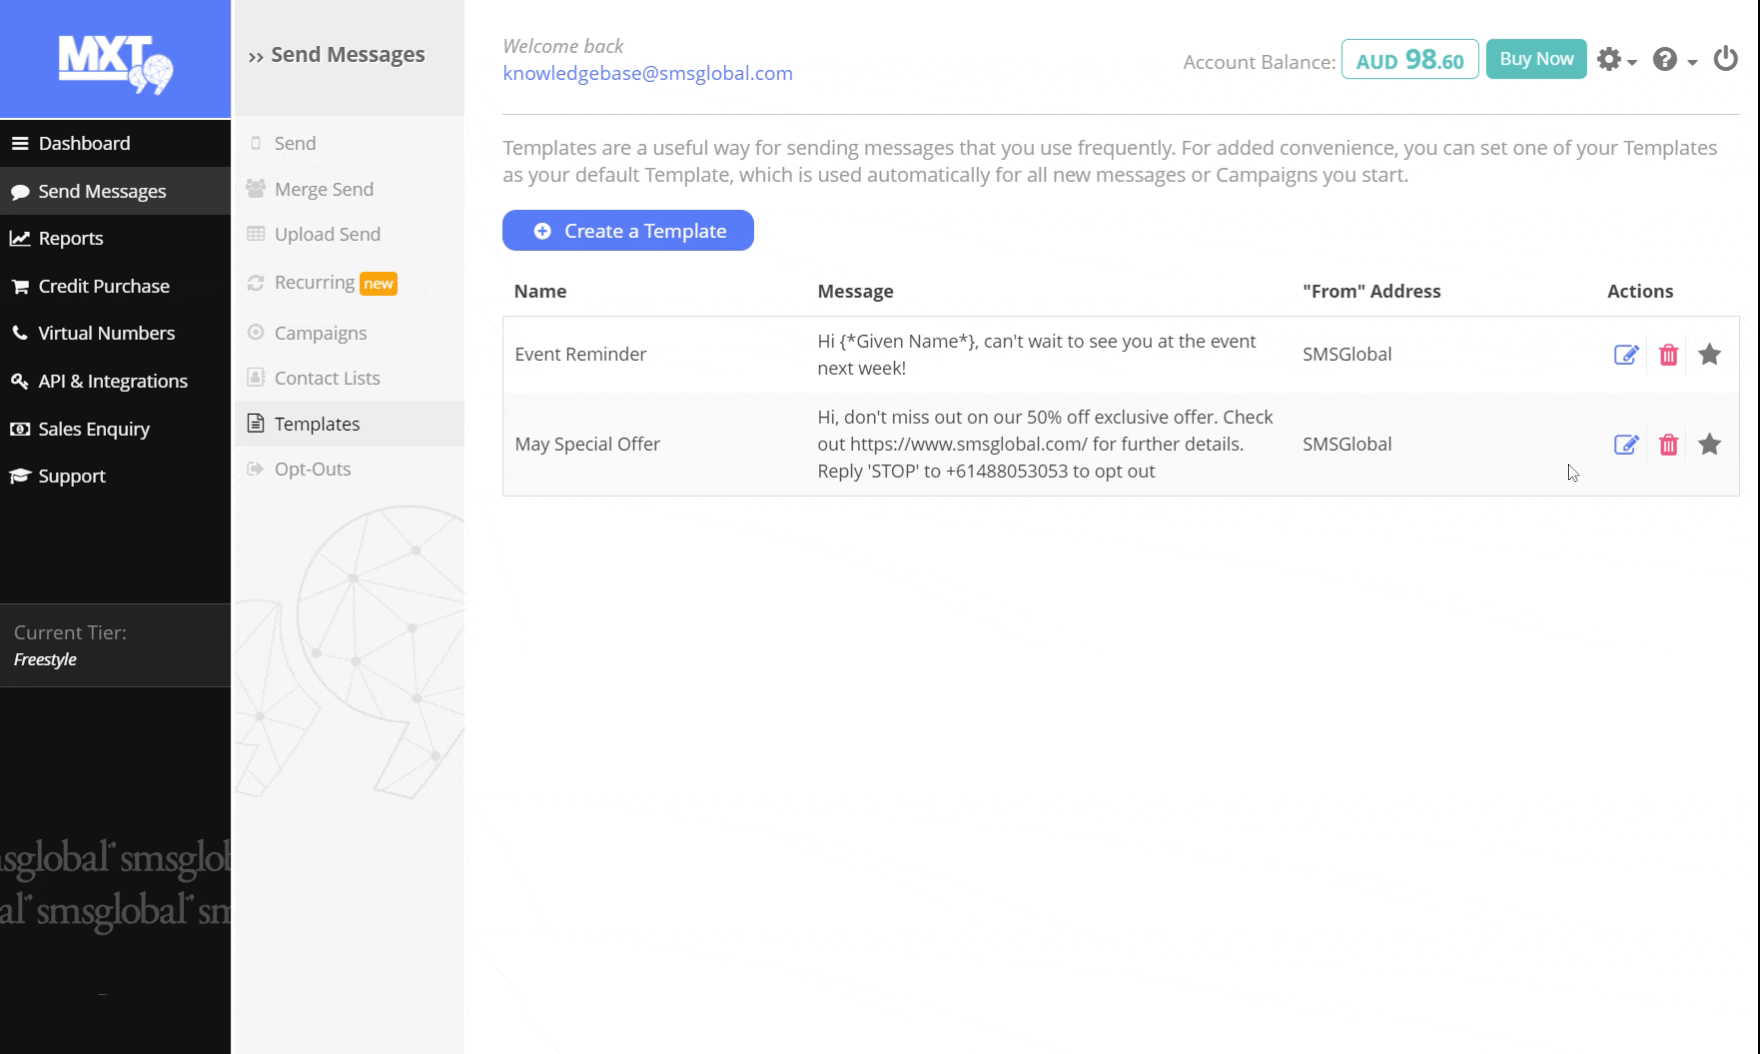Open the knowledgebase@smsglobal.com account link
1760x1054 pixels.
647,73
